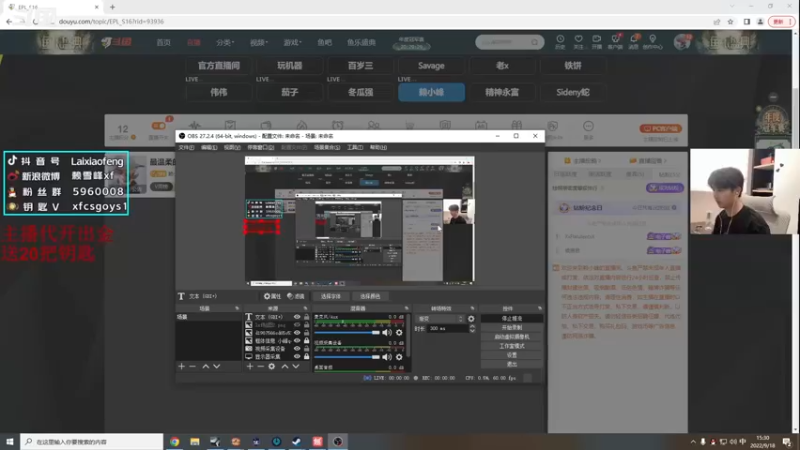
Task: Mute the first mixer channel speaker icon
Action: (387, 333)
